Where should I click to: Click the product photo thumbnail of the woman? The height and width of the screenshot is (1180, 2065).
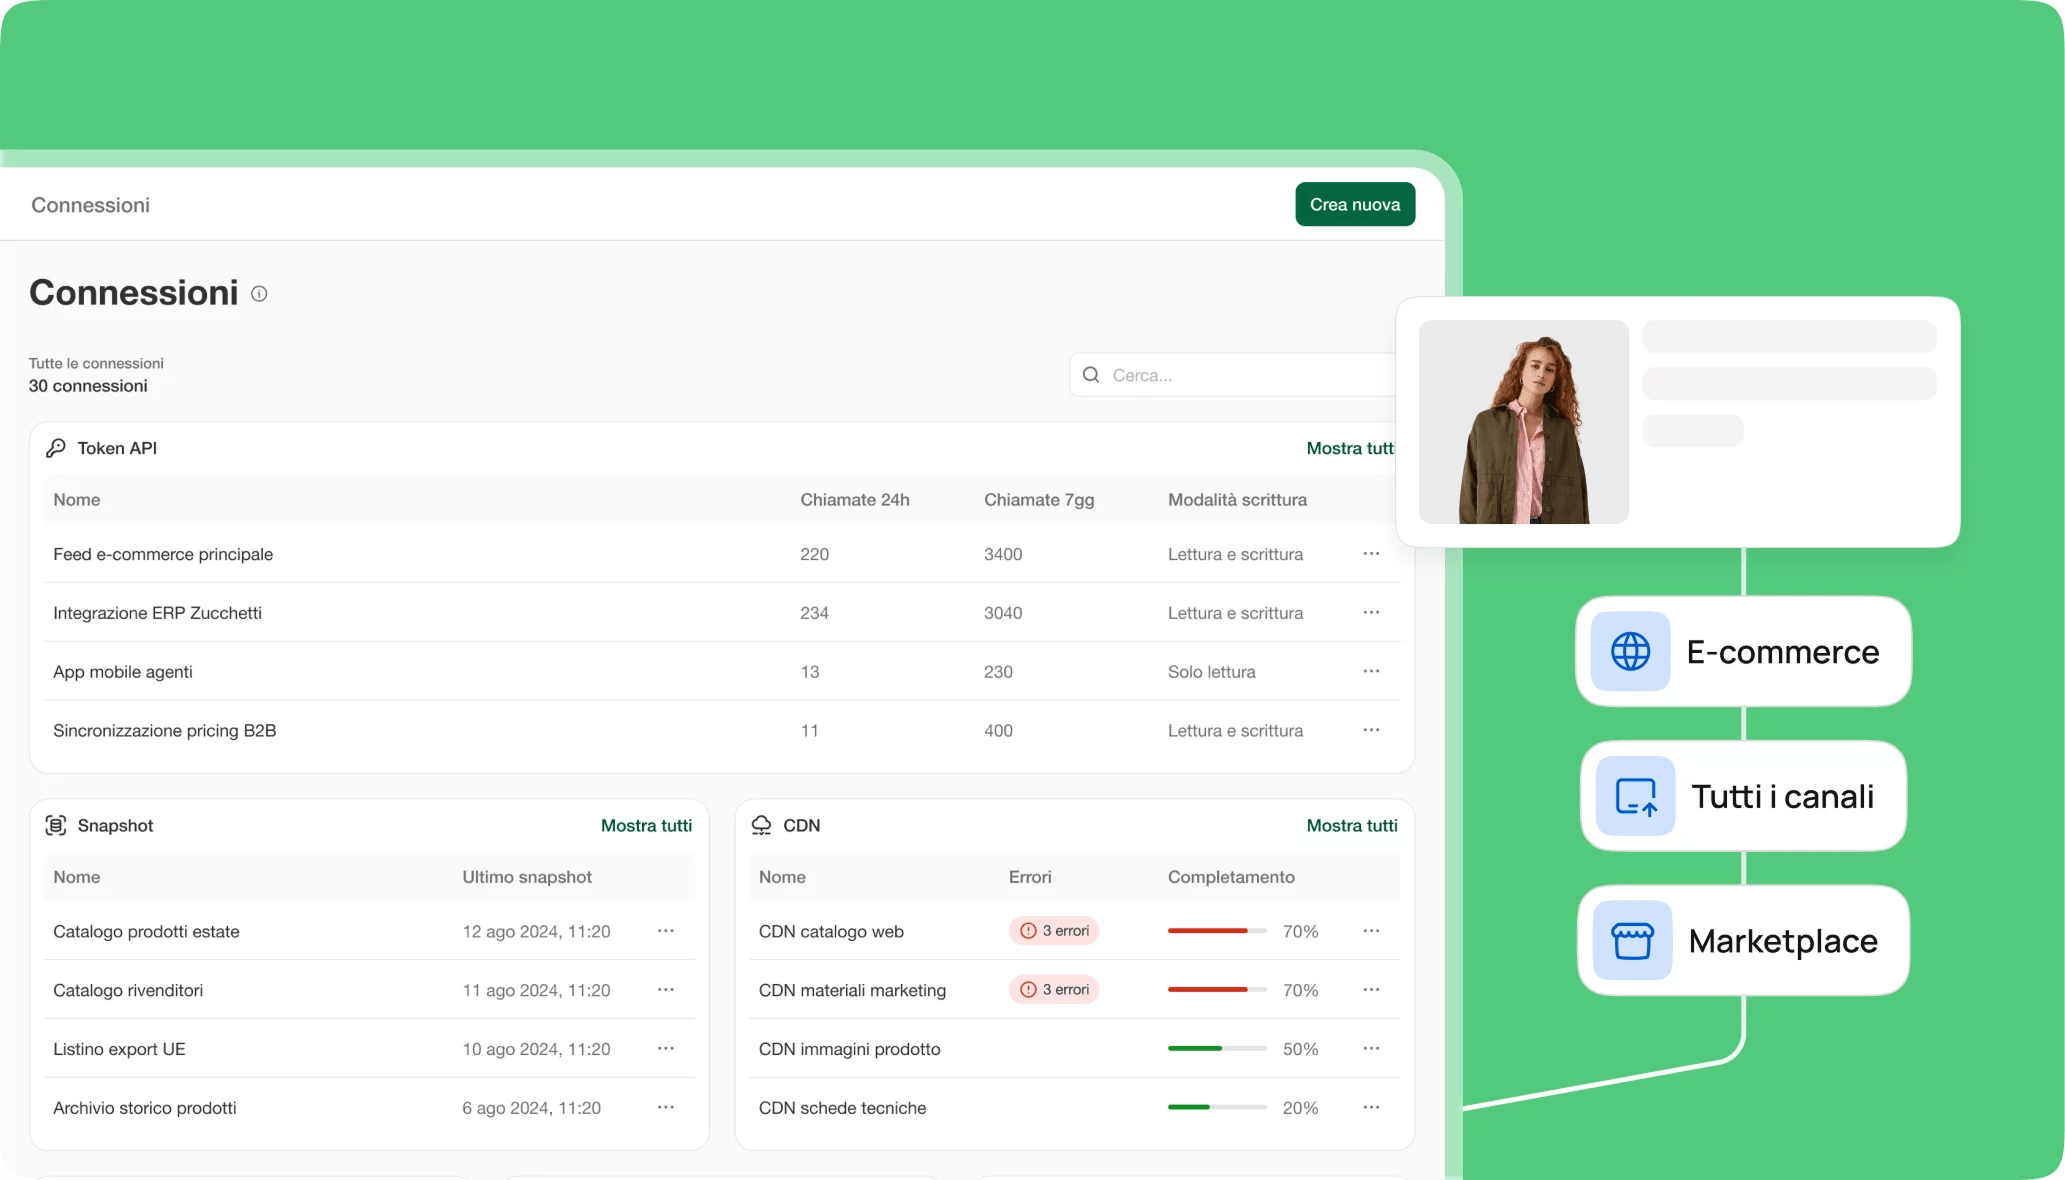click(1524, 422)
